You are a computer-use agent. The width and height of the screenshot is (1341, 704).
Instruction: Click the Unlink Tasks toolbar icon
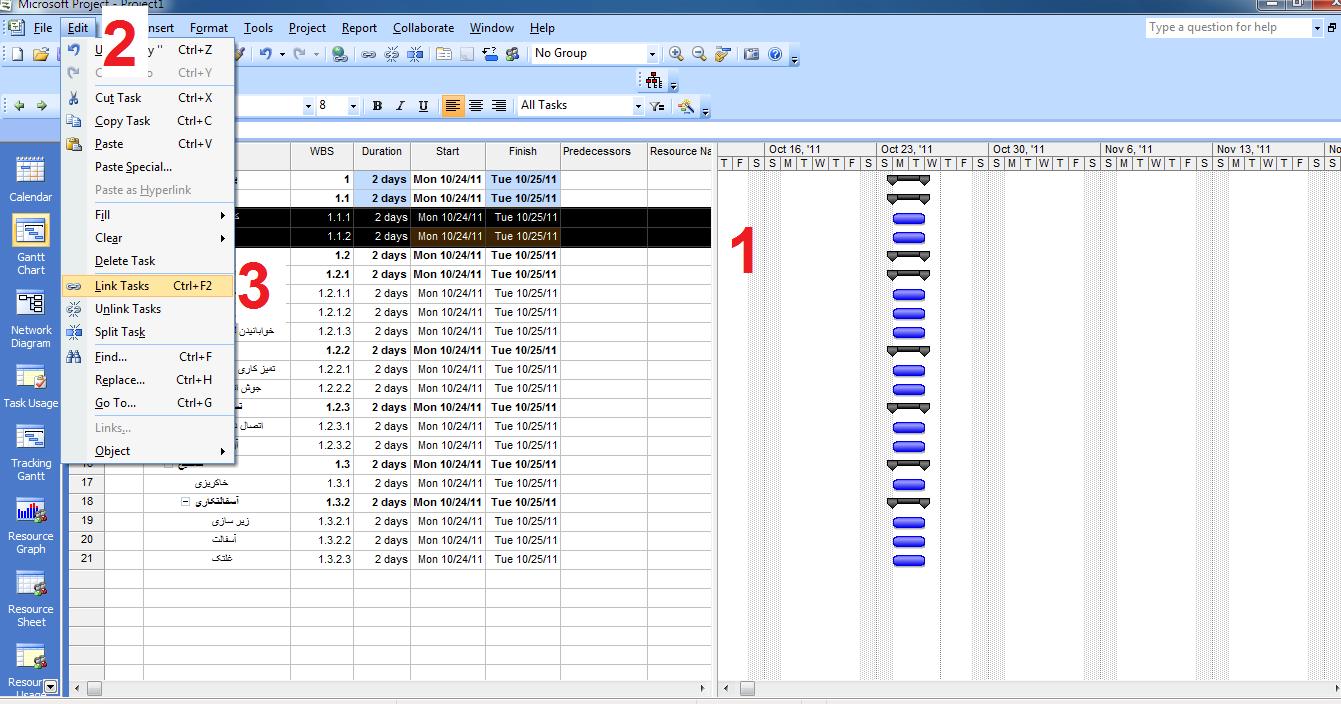click(391, 54)
